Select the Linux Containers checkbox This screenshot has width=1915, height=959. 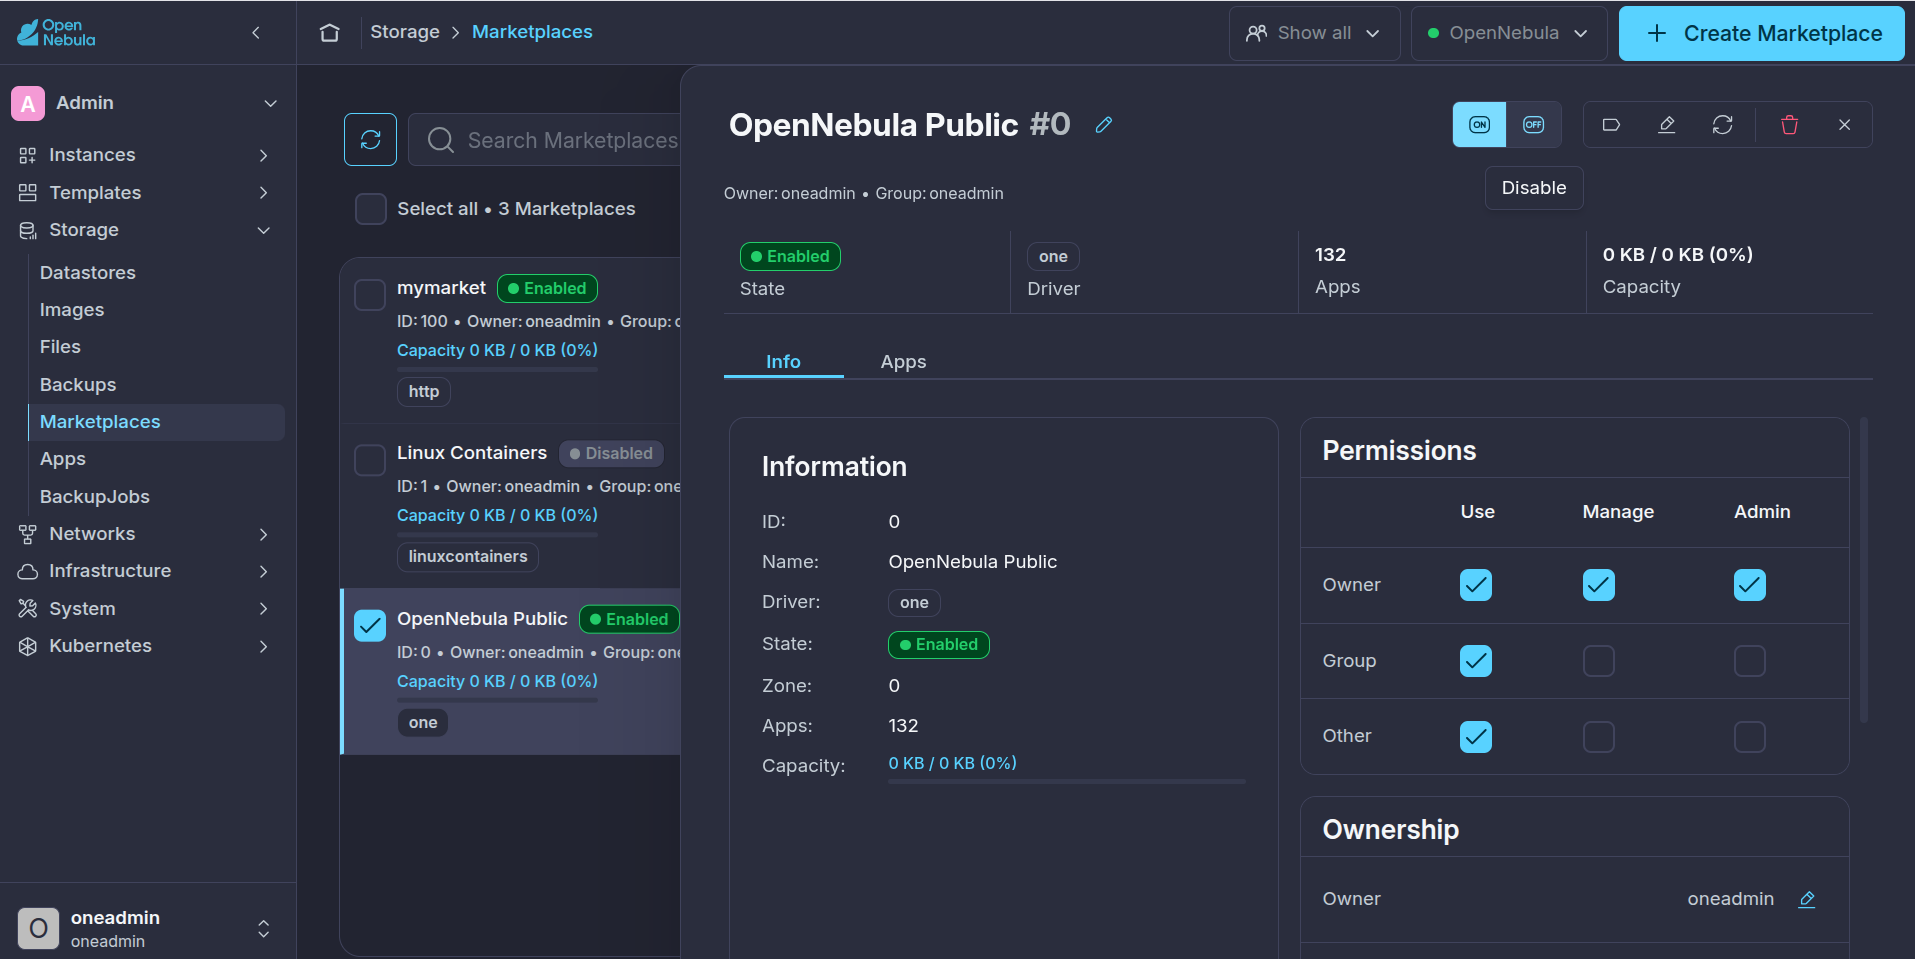pos(370,460)
